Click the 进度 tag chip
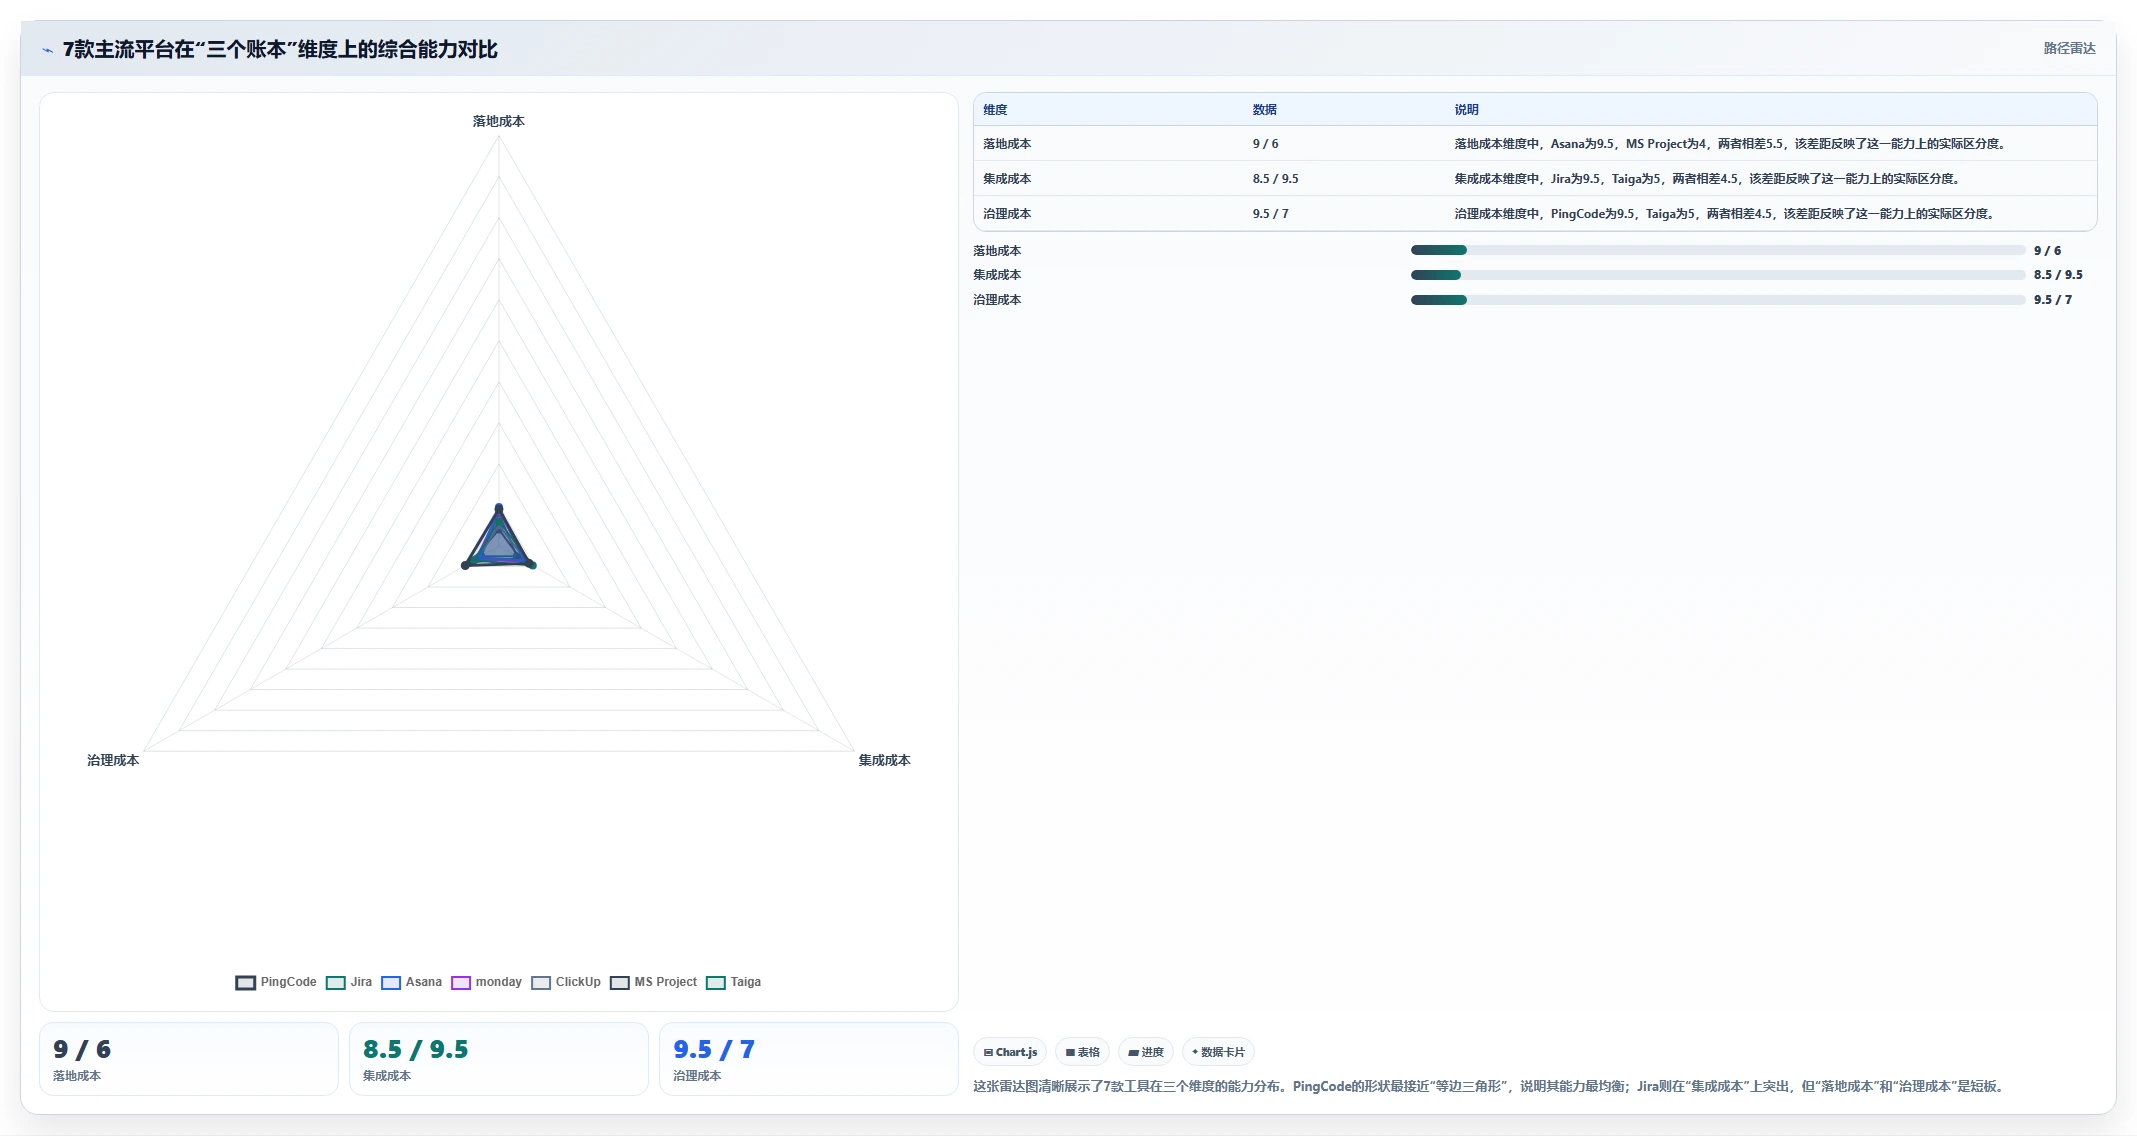This screenshot has width=2137, height=1136. coord(1146,1052)
